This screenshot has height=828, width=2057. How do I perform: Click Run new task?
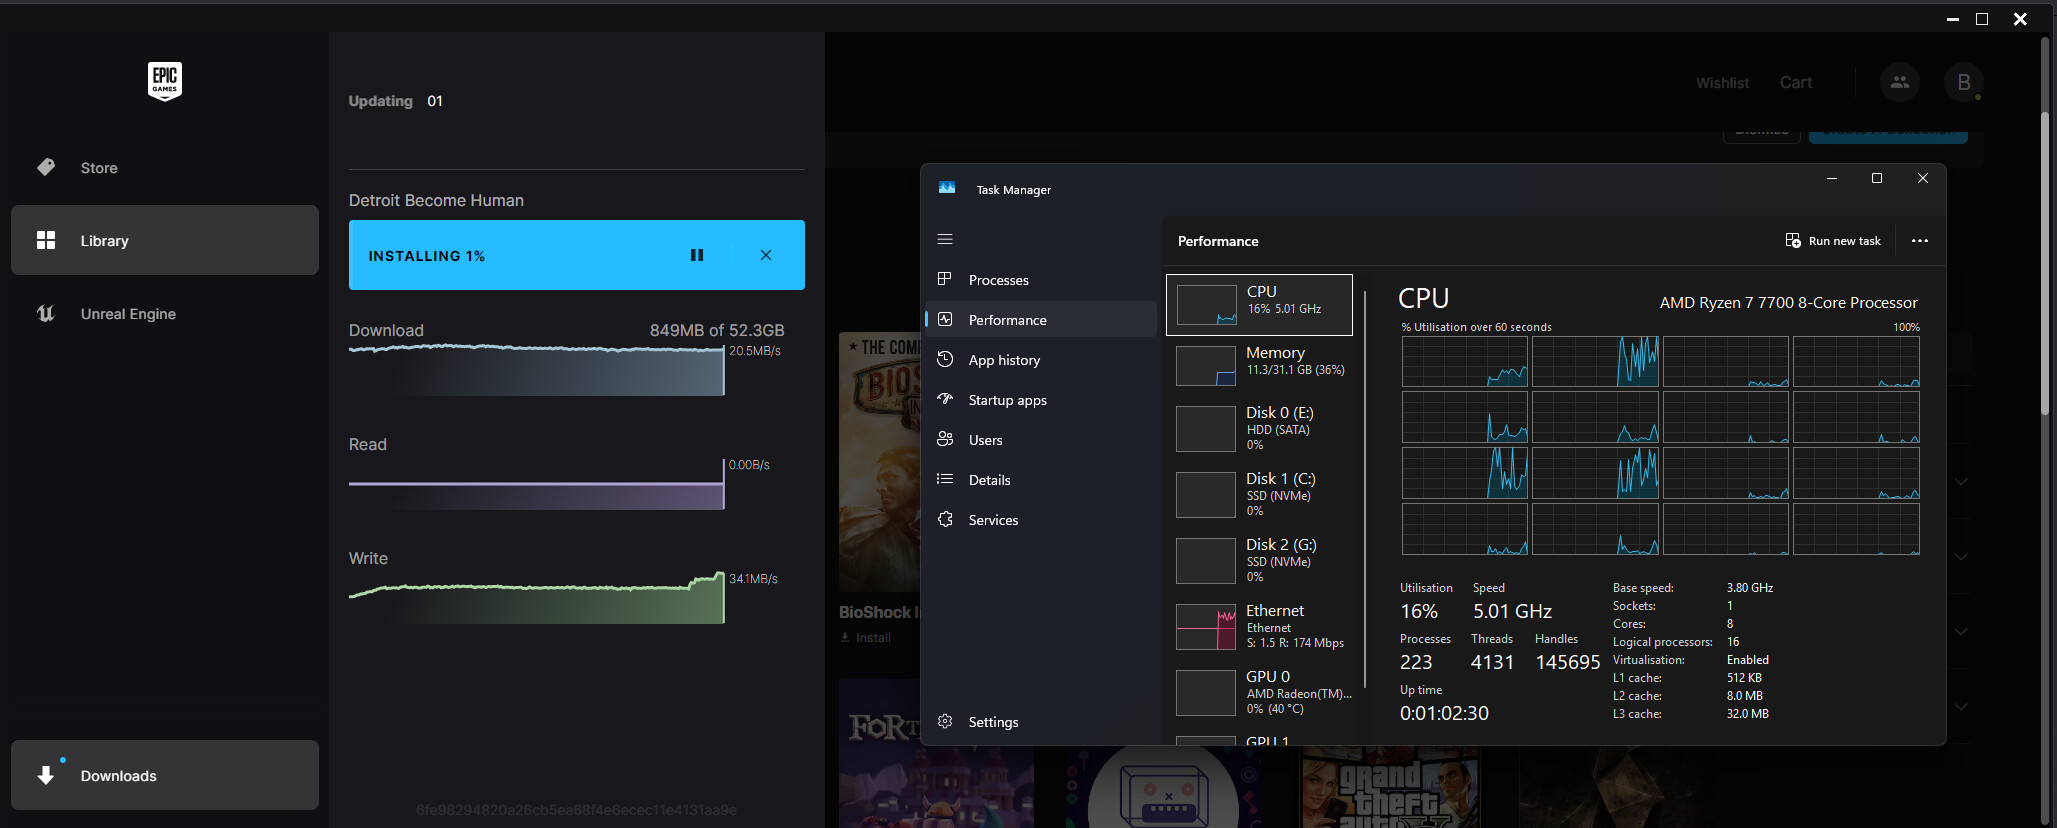pyautogui.click(x=1833, y=241)
